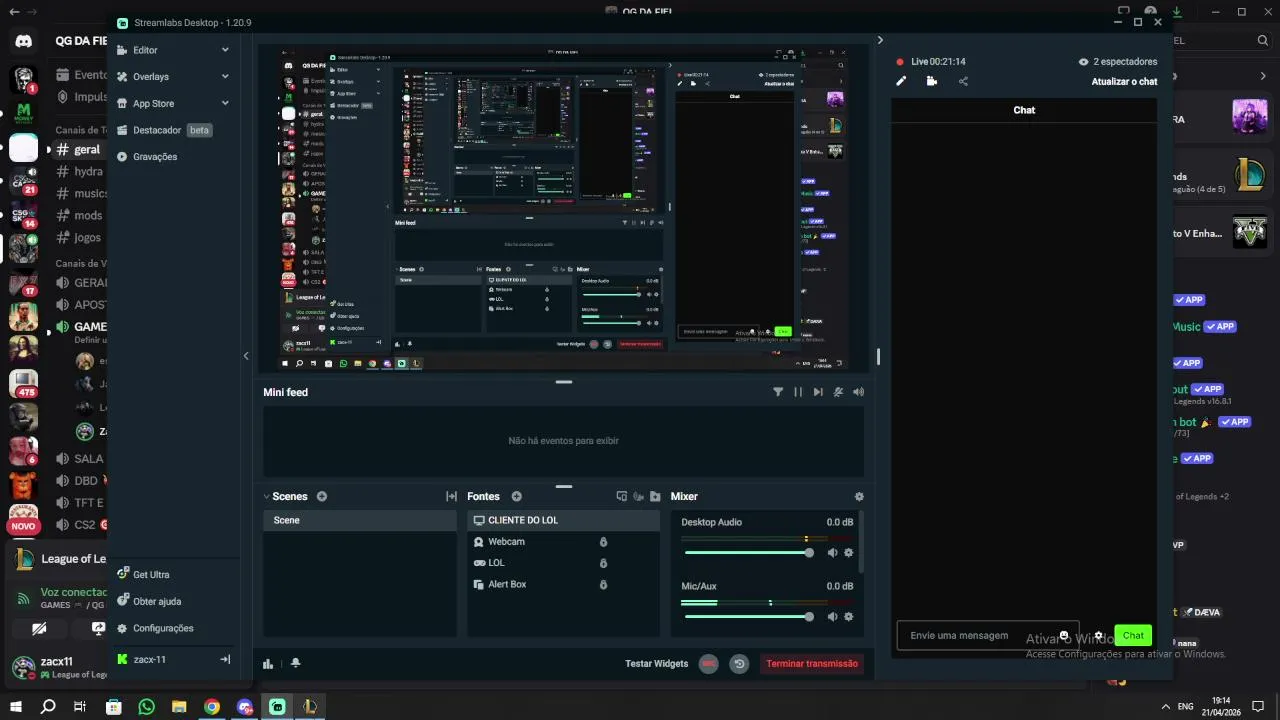Open WhatsApp from the taskbar

point(147,707)
